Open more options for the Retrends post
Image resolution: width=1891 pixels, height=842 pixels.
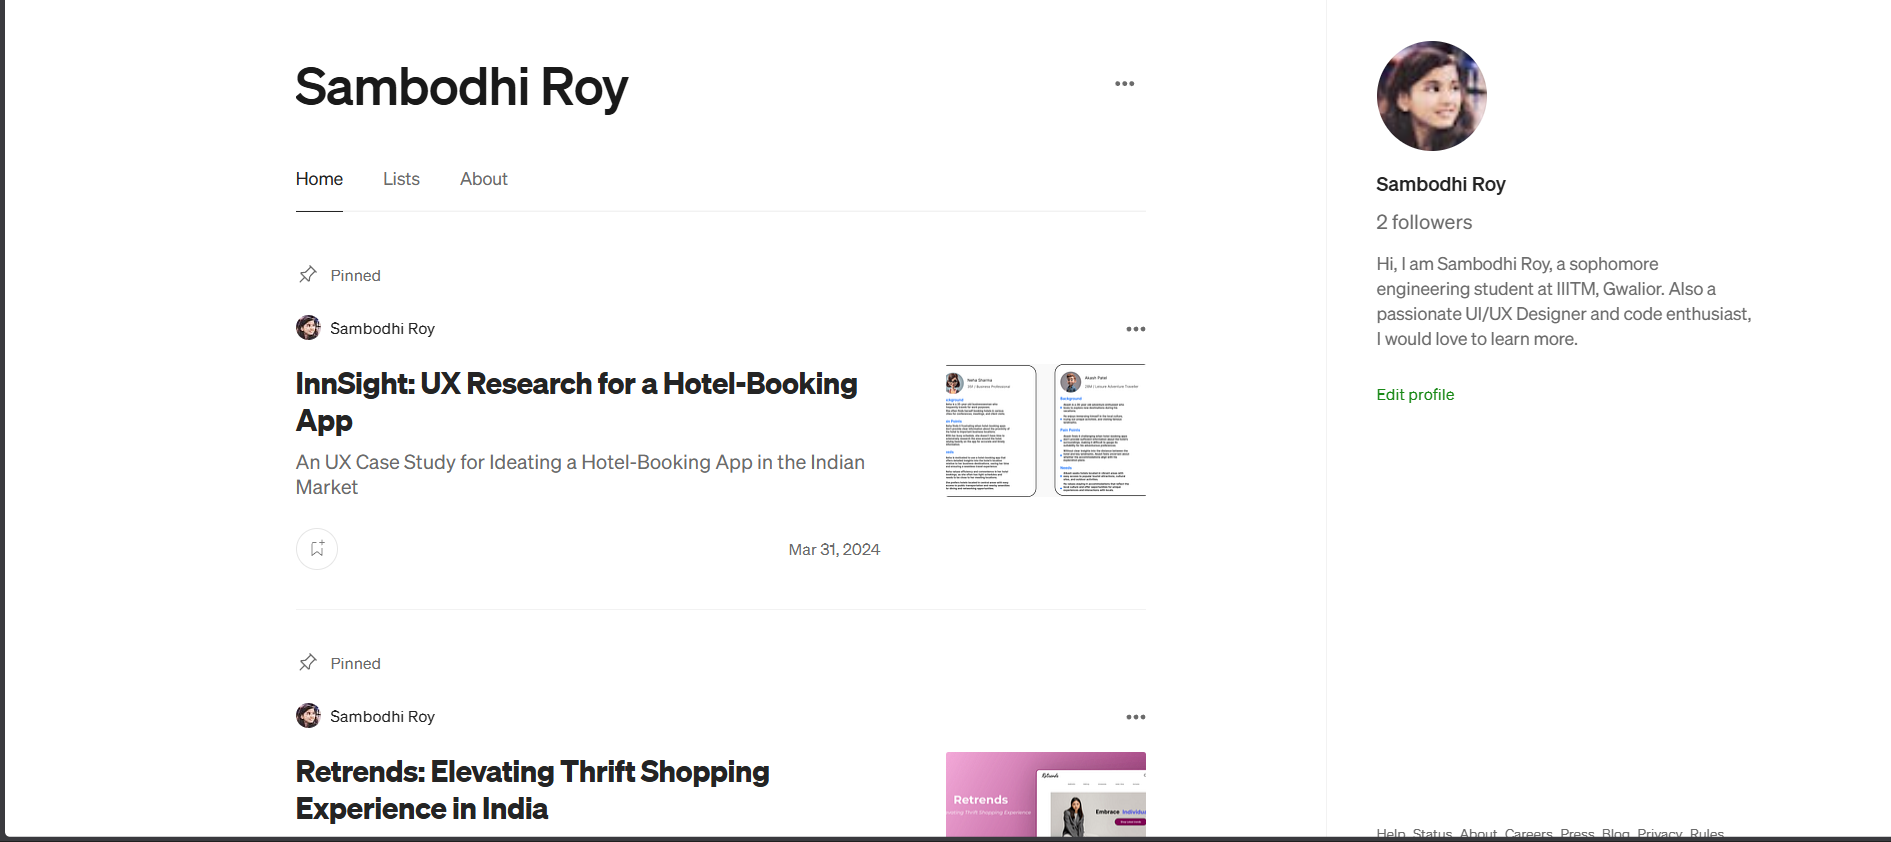click(1135, 717)
